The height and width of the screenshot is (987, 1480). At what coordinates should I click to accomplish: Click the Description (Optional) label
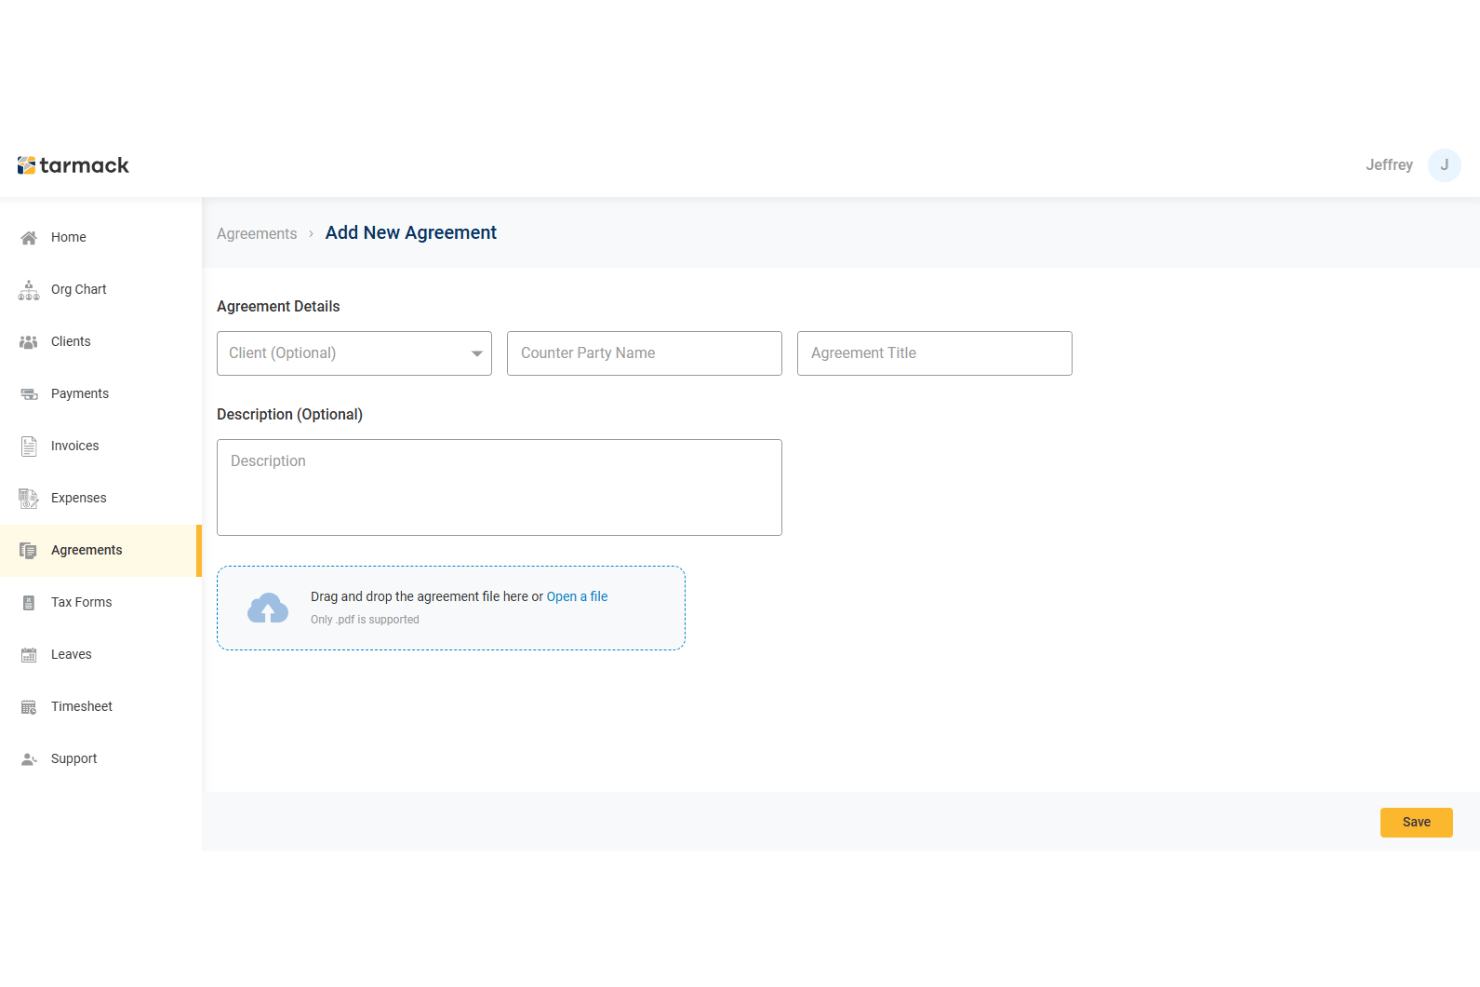[290, 414]
